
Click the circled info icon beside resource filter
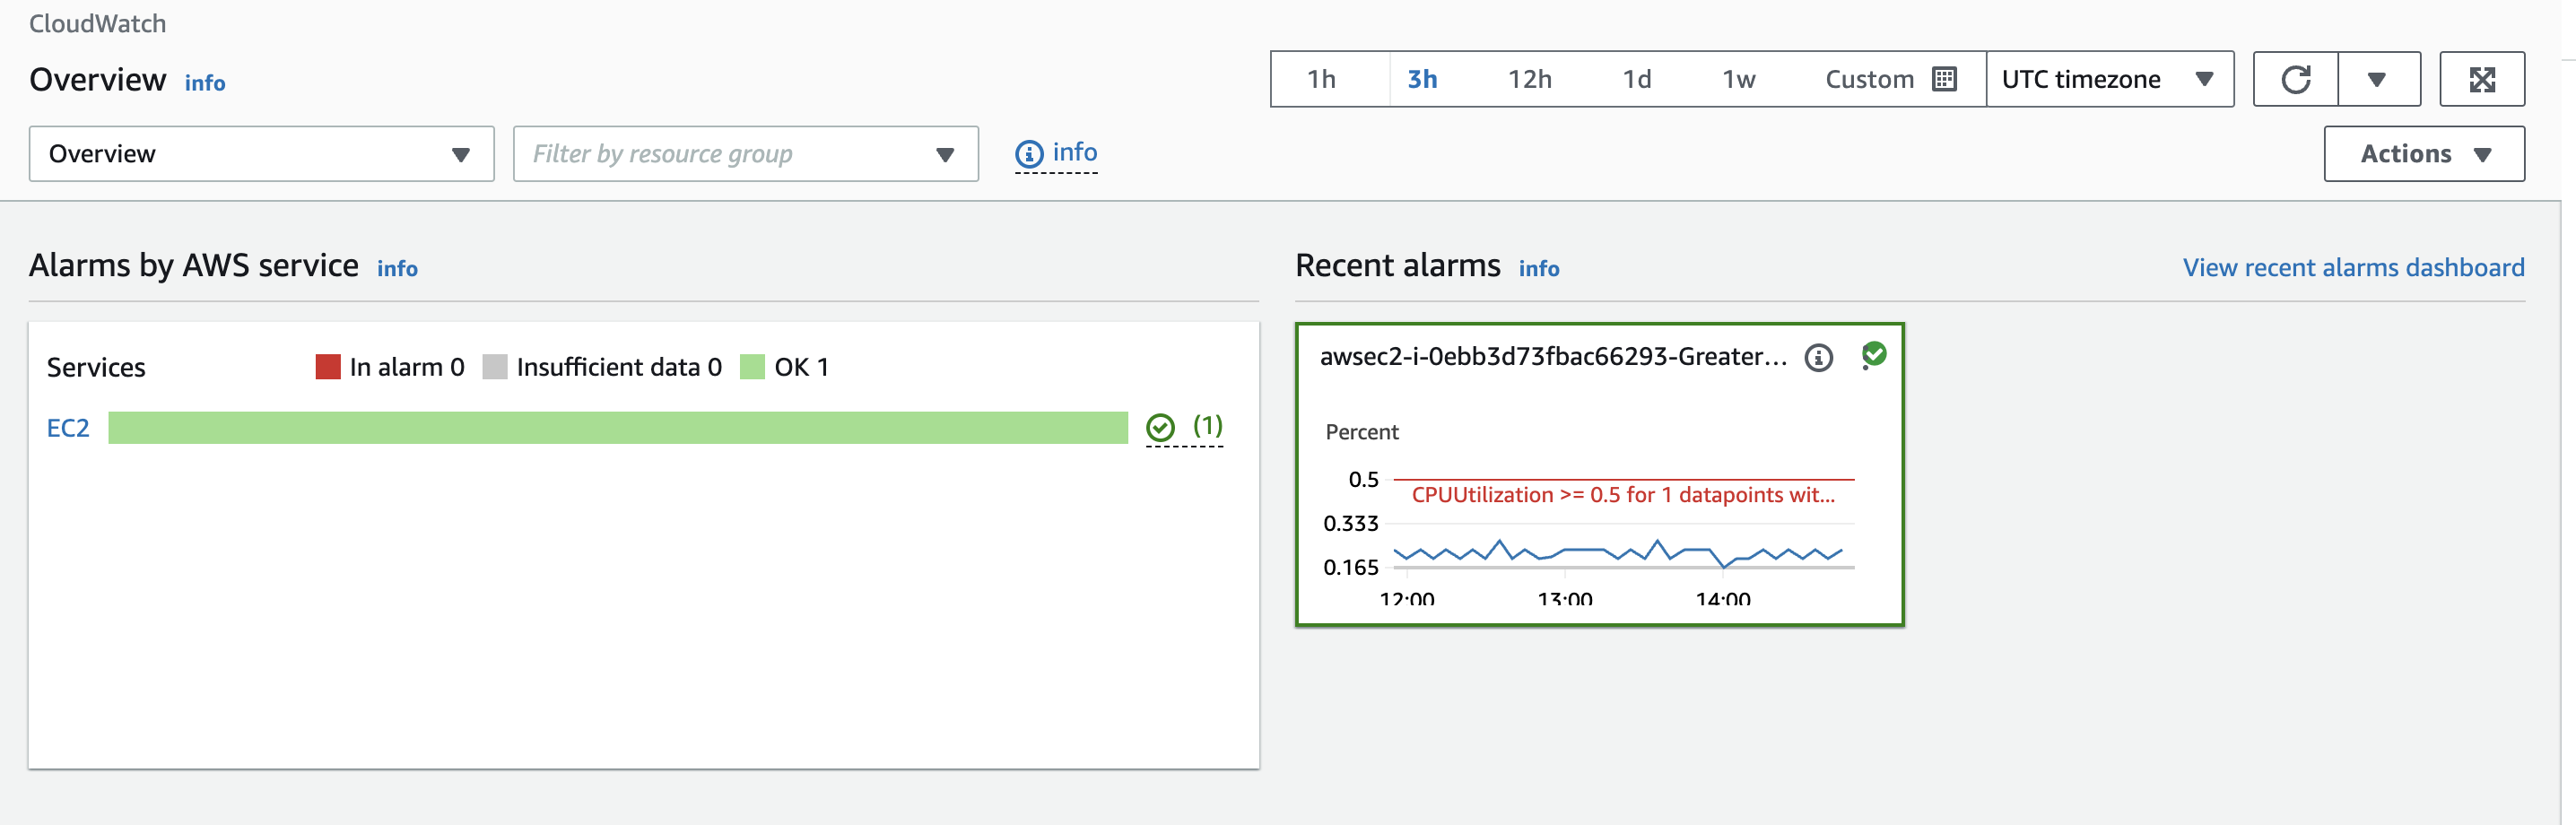[1029, 154]
